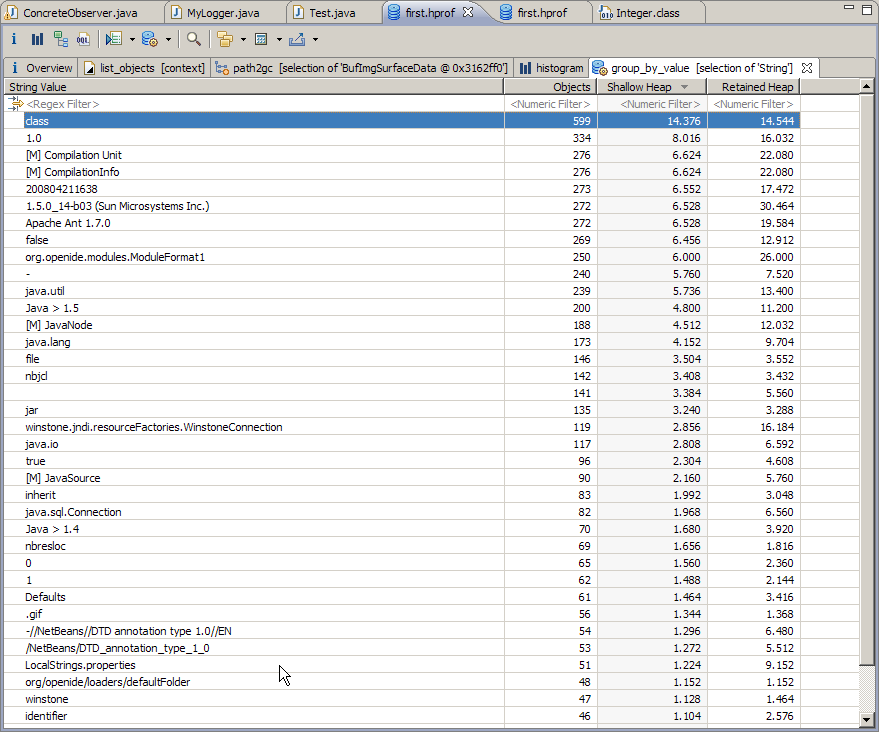Viewport: 879px width, 732px height.
Task: Click the vertical scrollbar down arrow
Action: point(866,719)
